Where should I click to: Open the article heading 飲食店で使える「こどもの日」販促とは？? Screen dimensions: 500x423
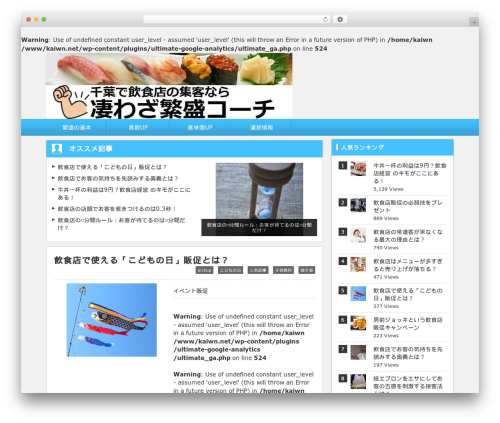pos(141,260)
